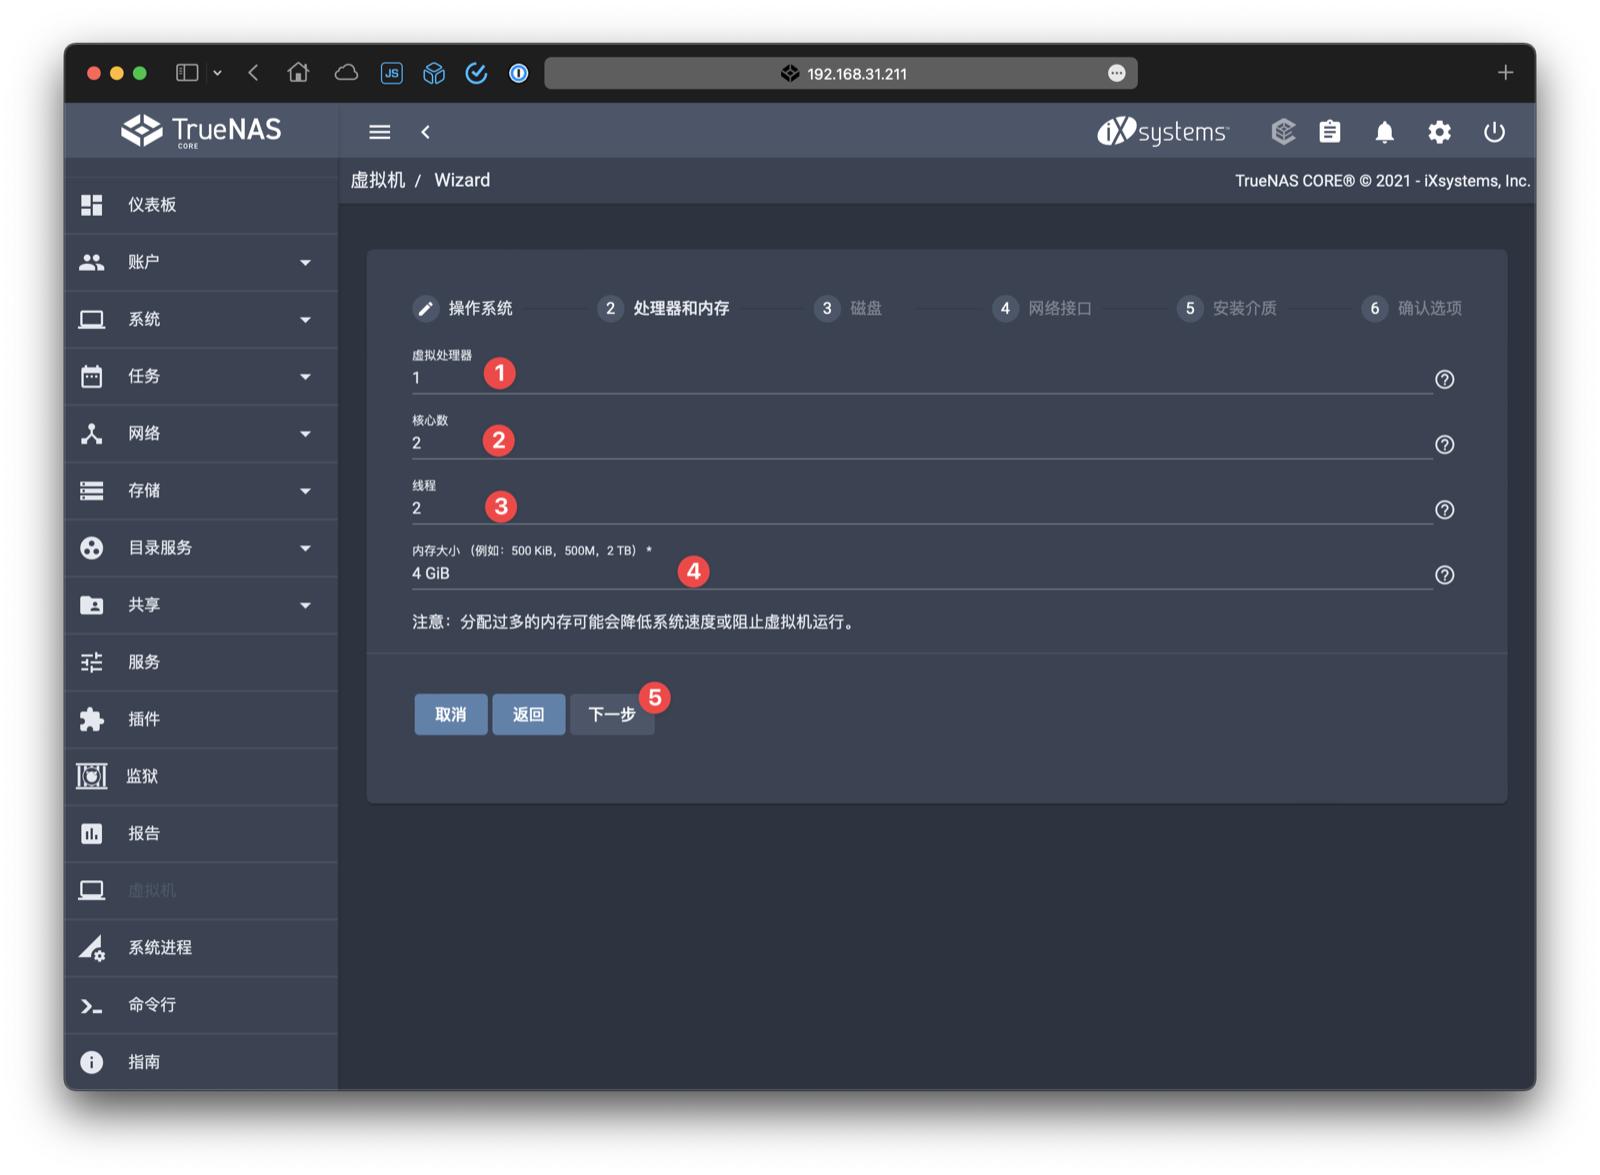The width and height of the screenshot is (1600, 1175).
Task: Select the 监狱 jail icon in the sidebar
Action: click(91, 776)
